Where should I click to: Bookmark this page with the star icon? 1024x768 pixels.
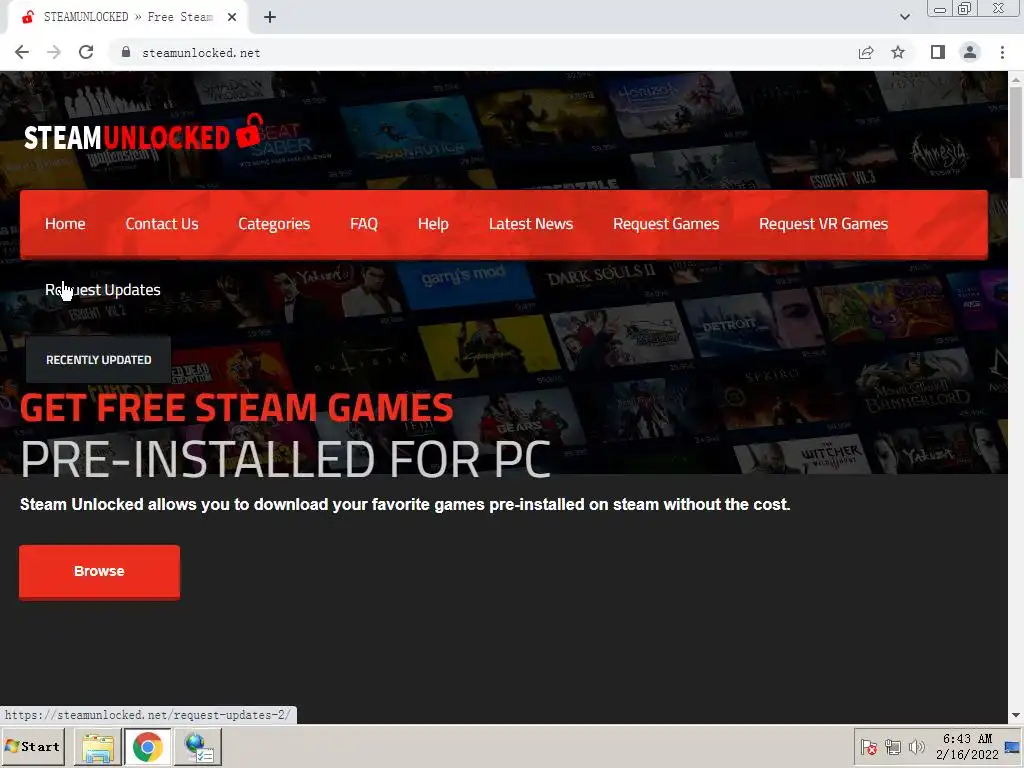898,52
